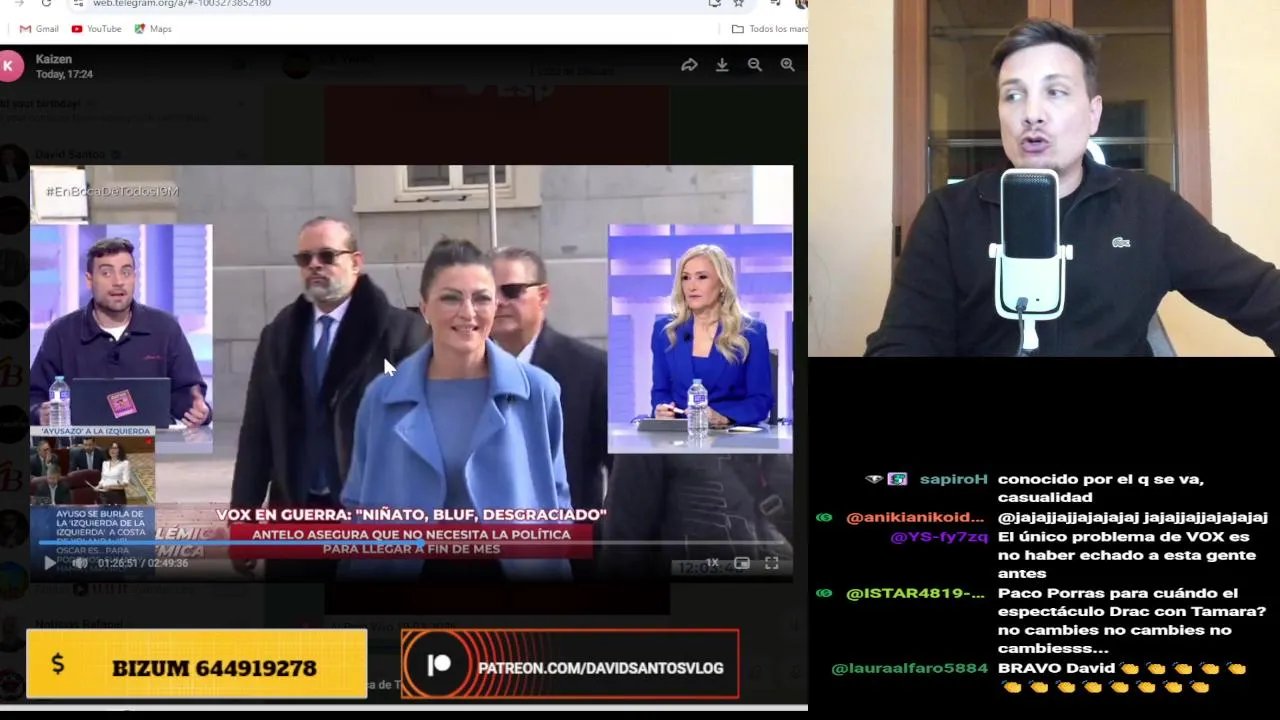
Task: Enter fullscreen video mode
Action: (772, 563)
